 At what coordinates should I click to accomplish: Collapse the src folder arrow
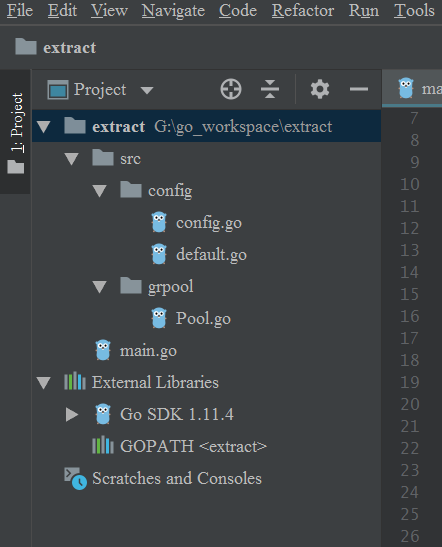tap(72, 159)
